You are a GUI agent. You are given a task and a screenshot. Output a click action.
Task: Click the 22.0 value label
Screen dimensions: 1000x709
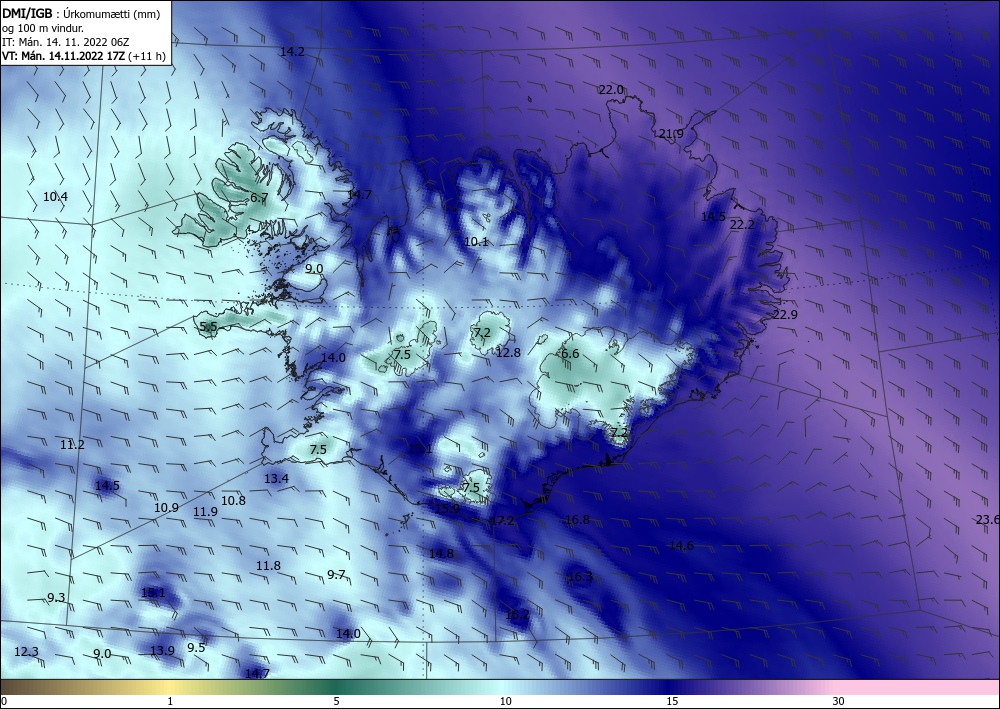point(611,90)
